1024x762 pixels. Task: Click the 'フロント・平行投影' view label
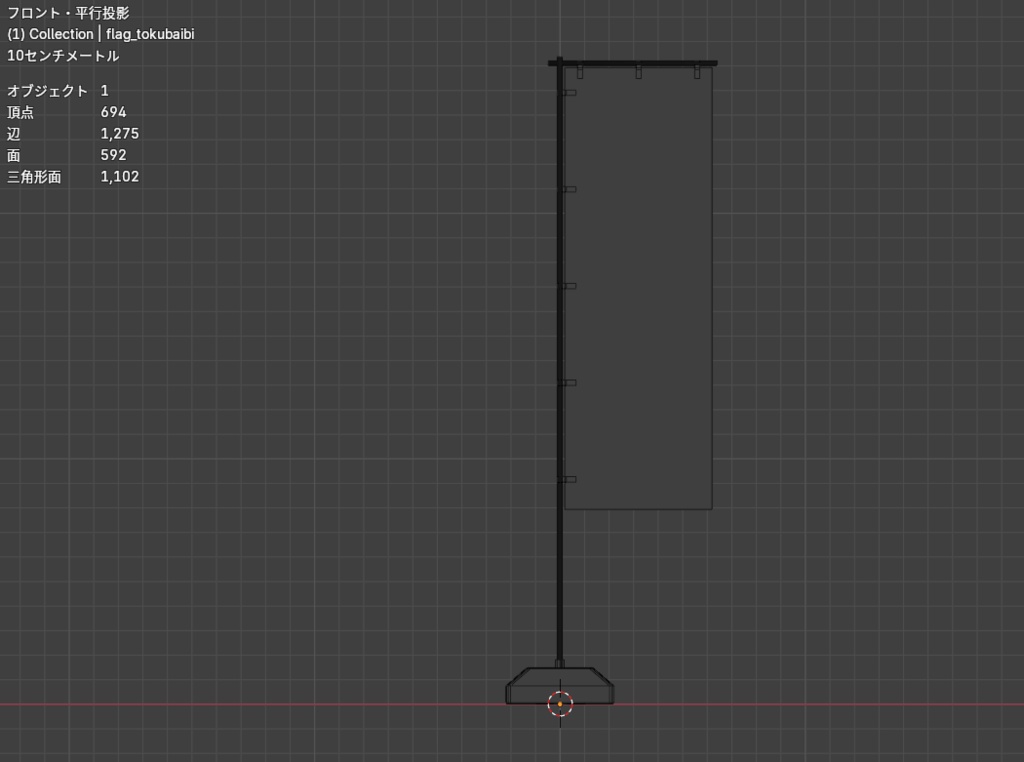69,13
